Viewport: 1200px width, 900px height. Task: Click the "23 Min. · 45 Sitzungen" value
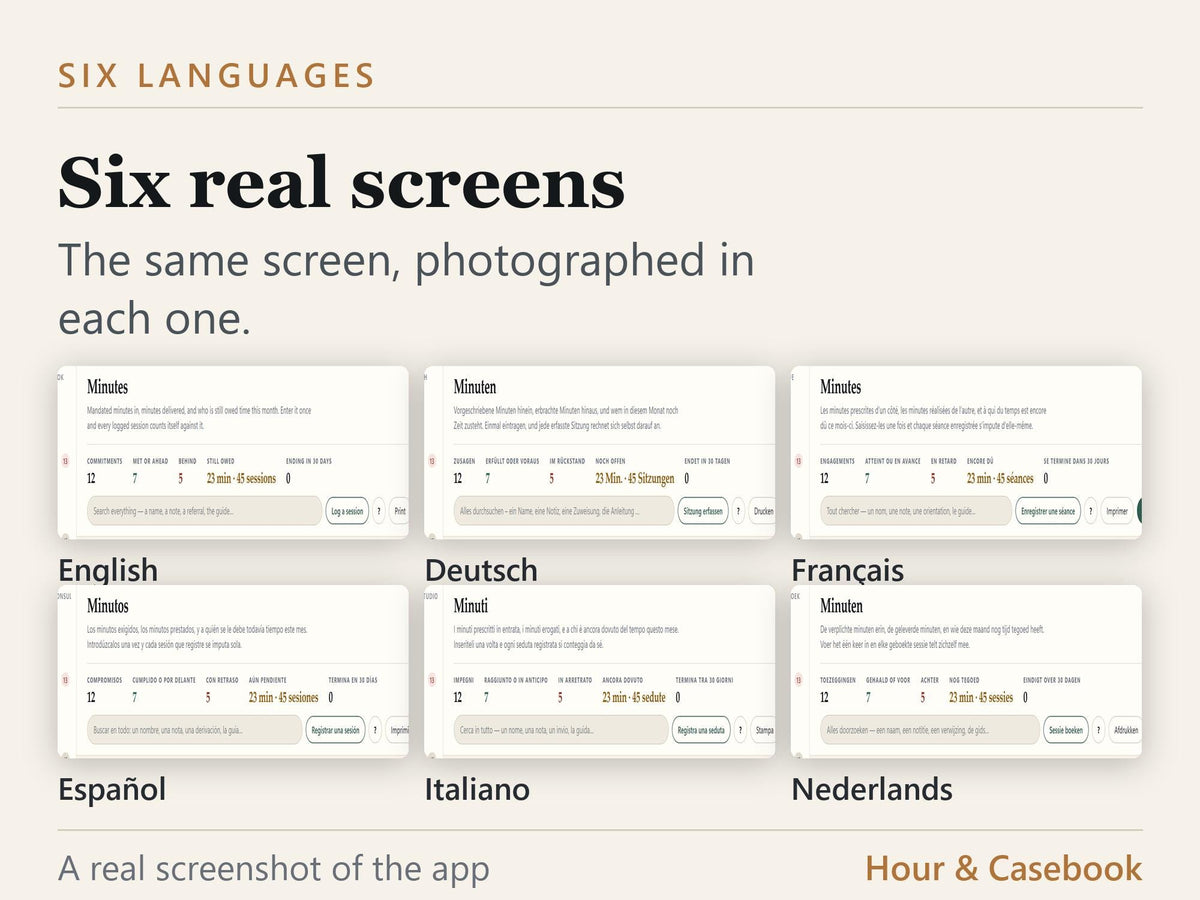tap(635, 479)
